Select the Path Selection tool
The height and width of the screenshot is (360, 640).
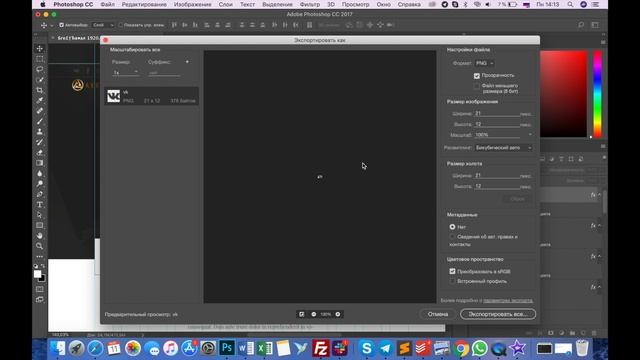[40, 215]
